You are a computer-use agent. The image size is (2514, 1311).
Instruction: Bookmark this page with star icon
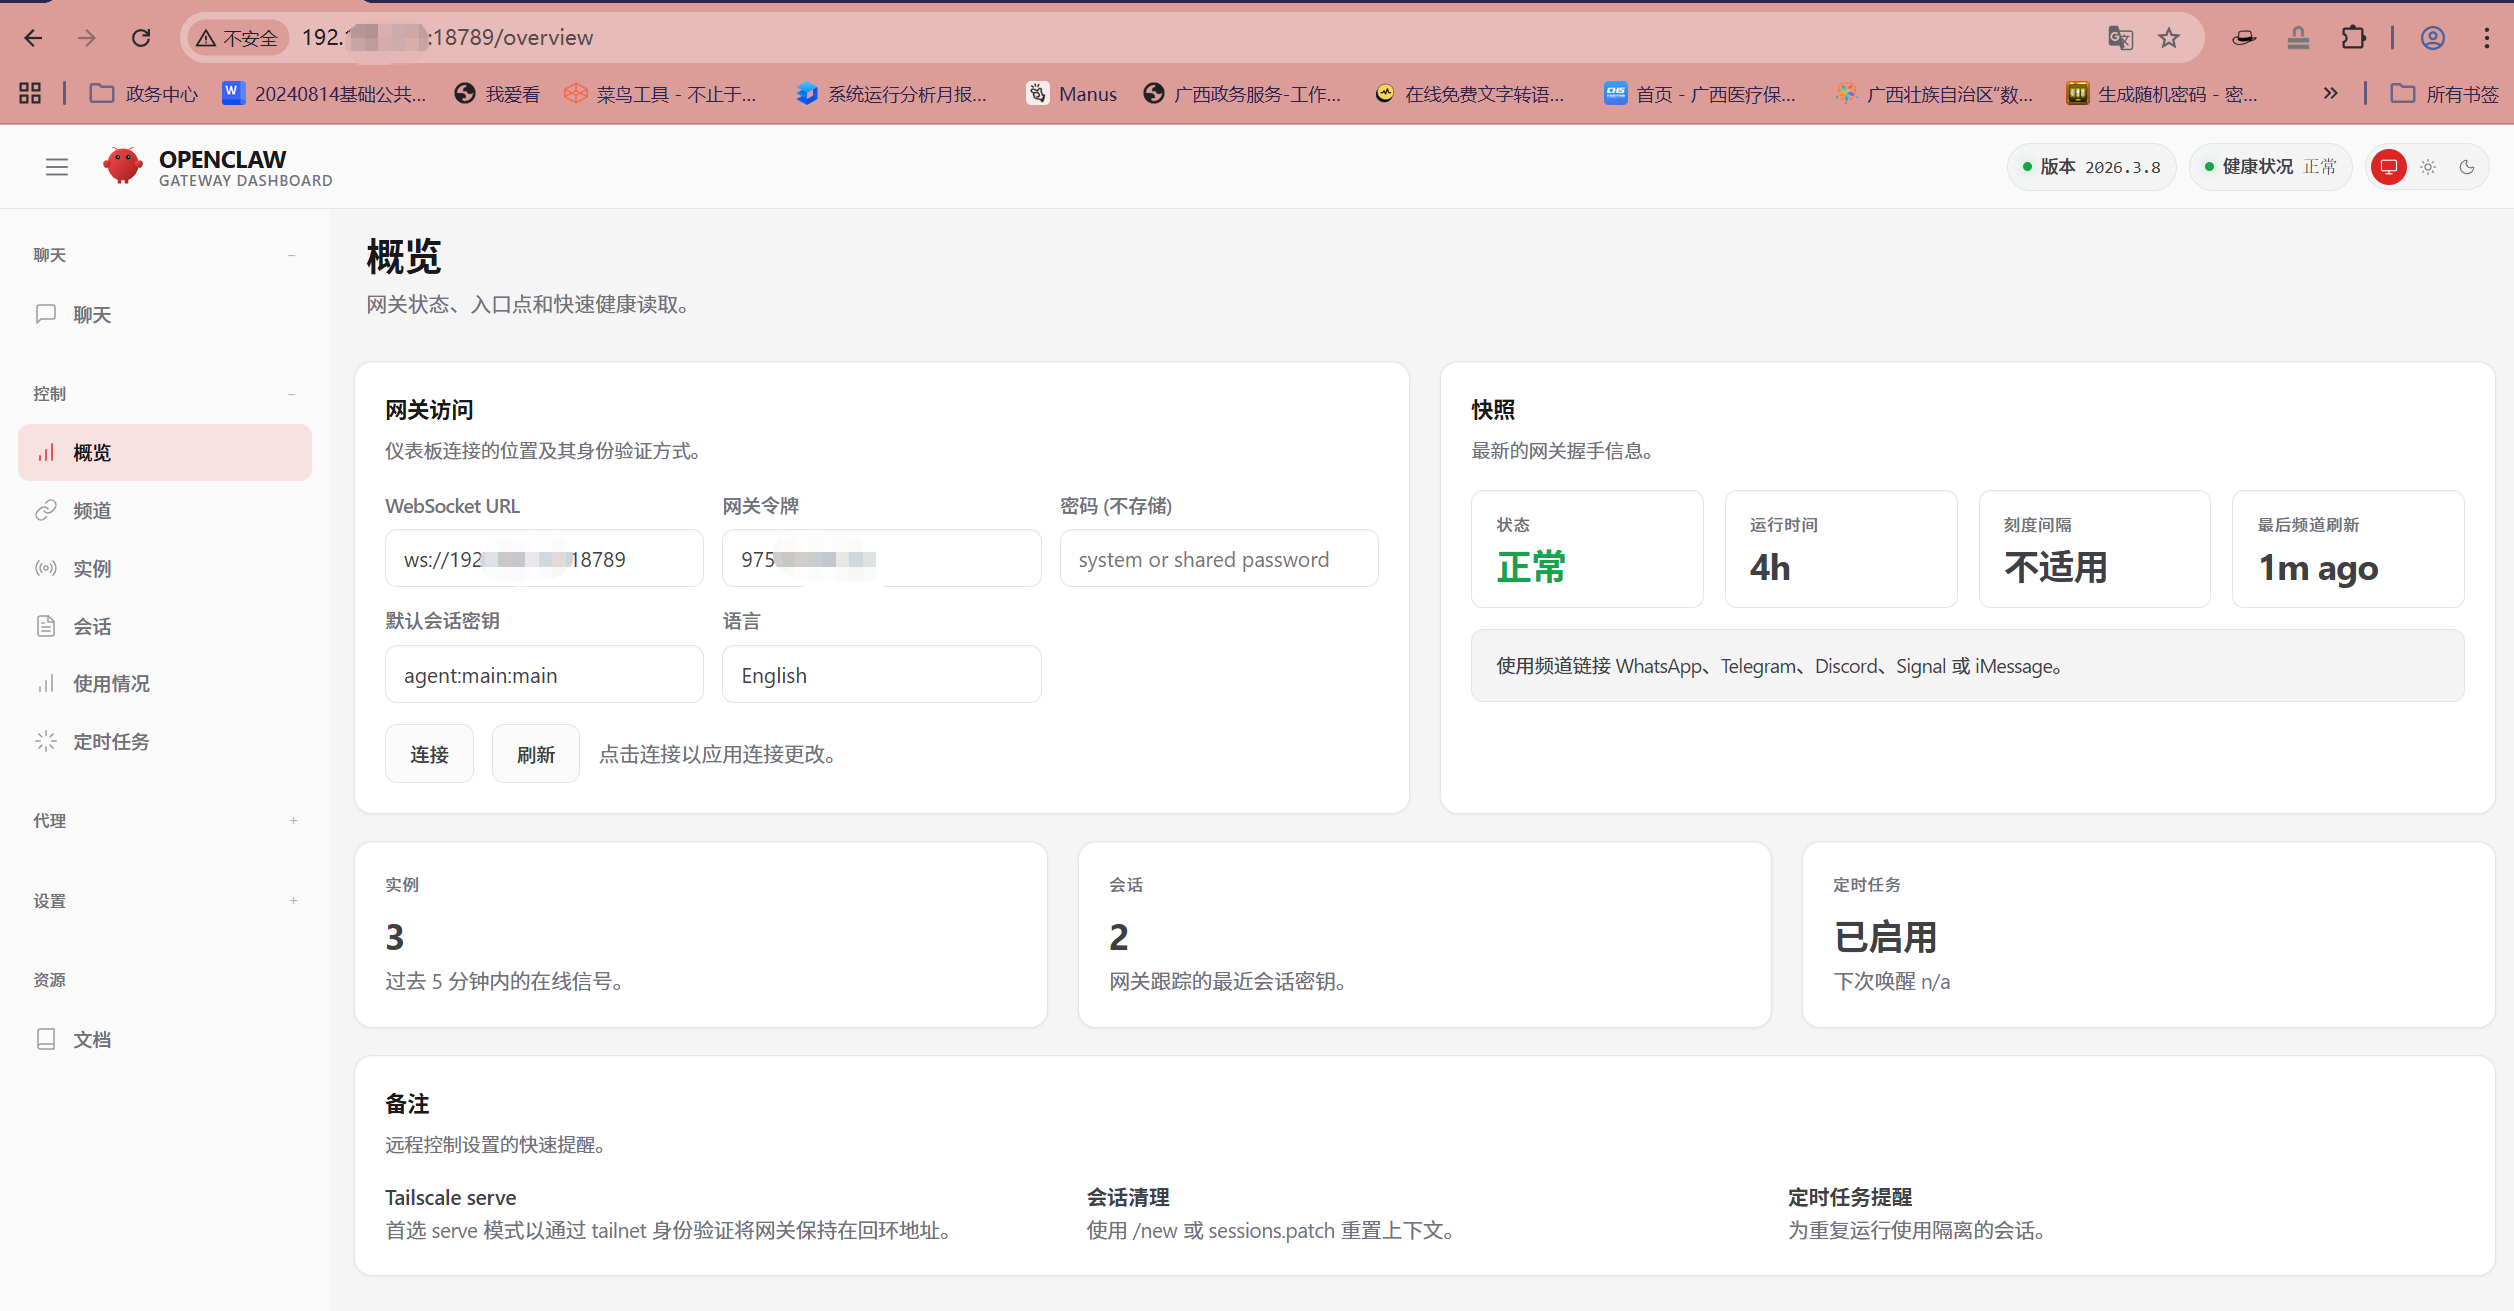pyautogui.click(x=2169, y=38)
